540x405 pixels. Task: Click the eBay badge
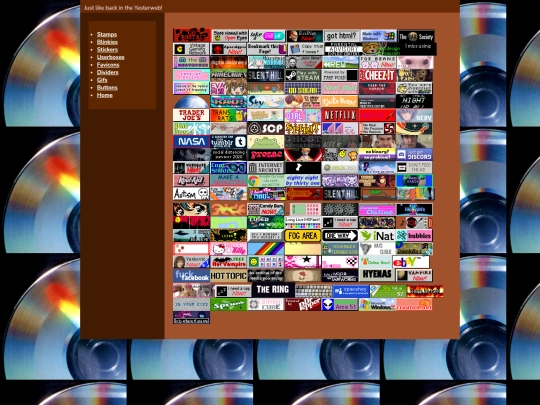(411, 262)
